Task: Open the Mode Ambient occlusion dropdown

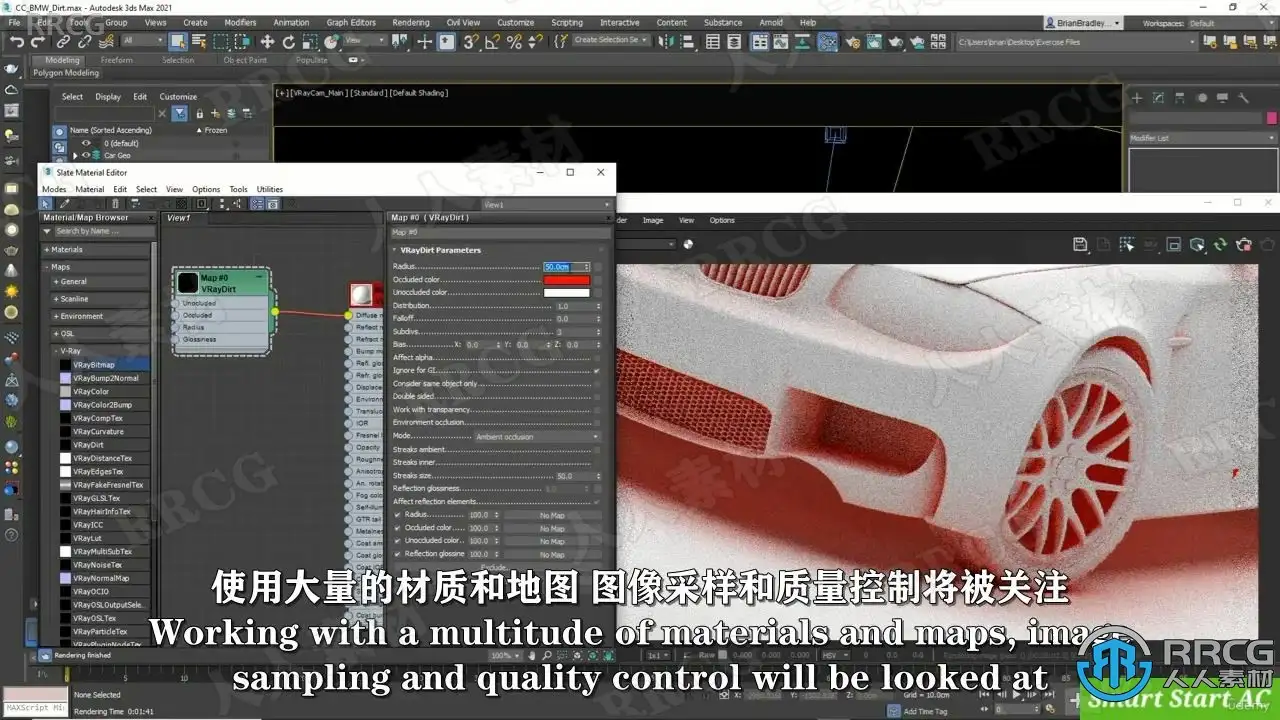Action: (537, 437)
